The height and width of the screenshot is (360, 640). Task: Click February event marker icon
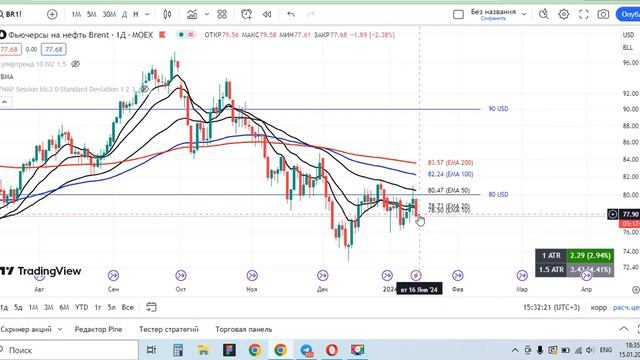point(458,276)
